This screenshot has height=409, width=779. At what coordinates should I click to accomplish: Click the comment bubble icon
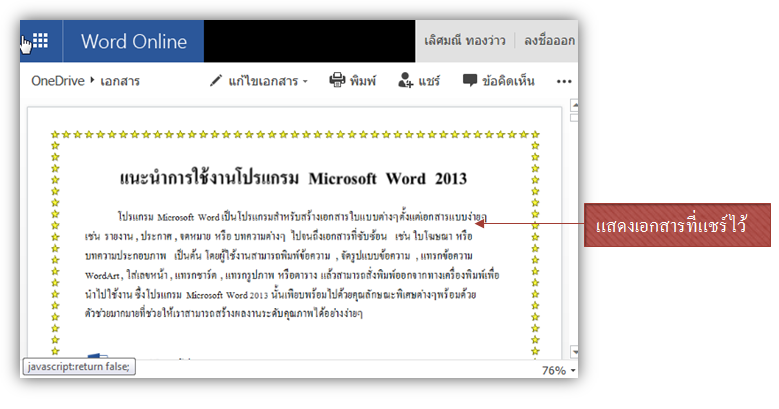469,81
